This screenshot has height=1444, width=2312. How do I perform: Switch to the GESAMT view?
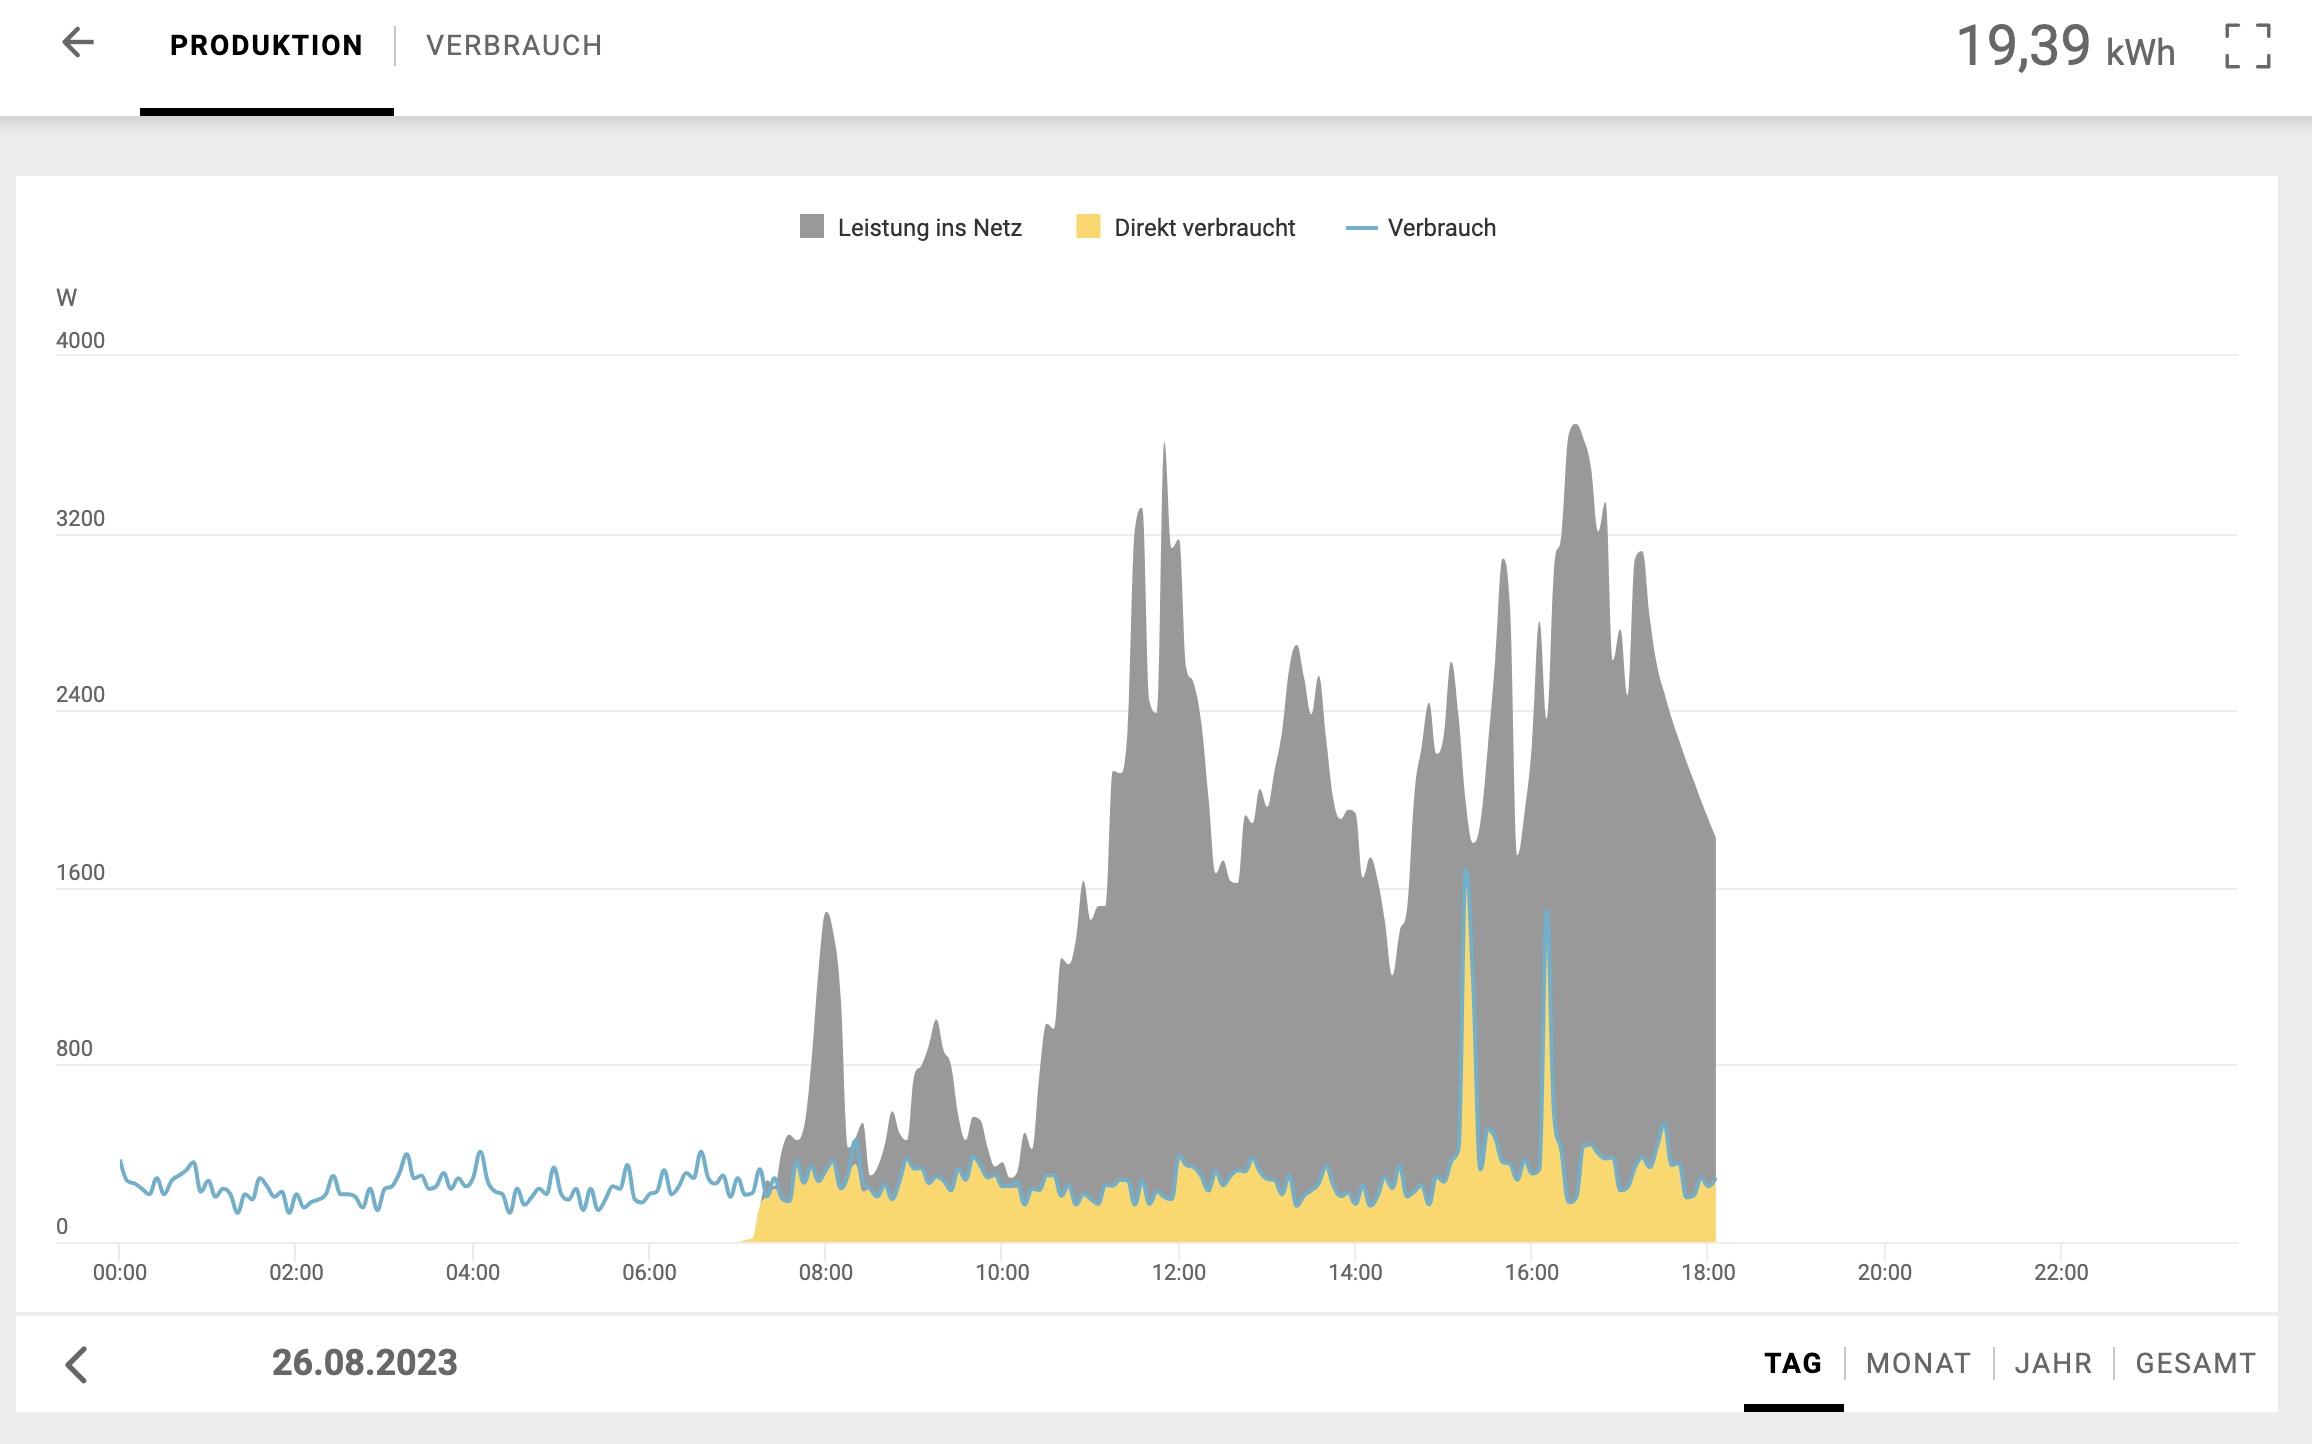click(x=2196, y=1363)
